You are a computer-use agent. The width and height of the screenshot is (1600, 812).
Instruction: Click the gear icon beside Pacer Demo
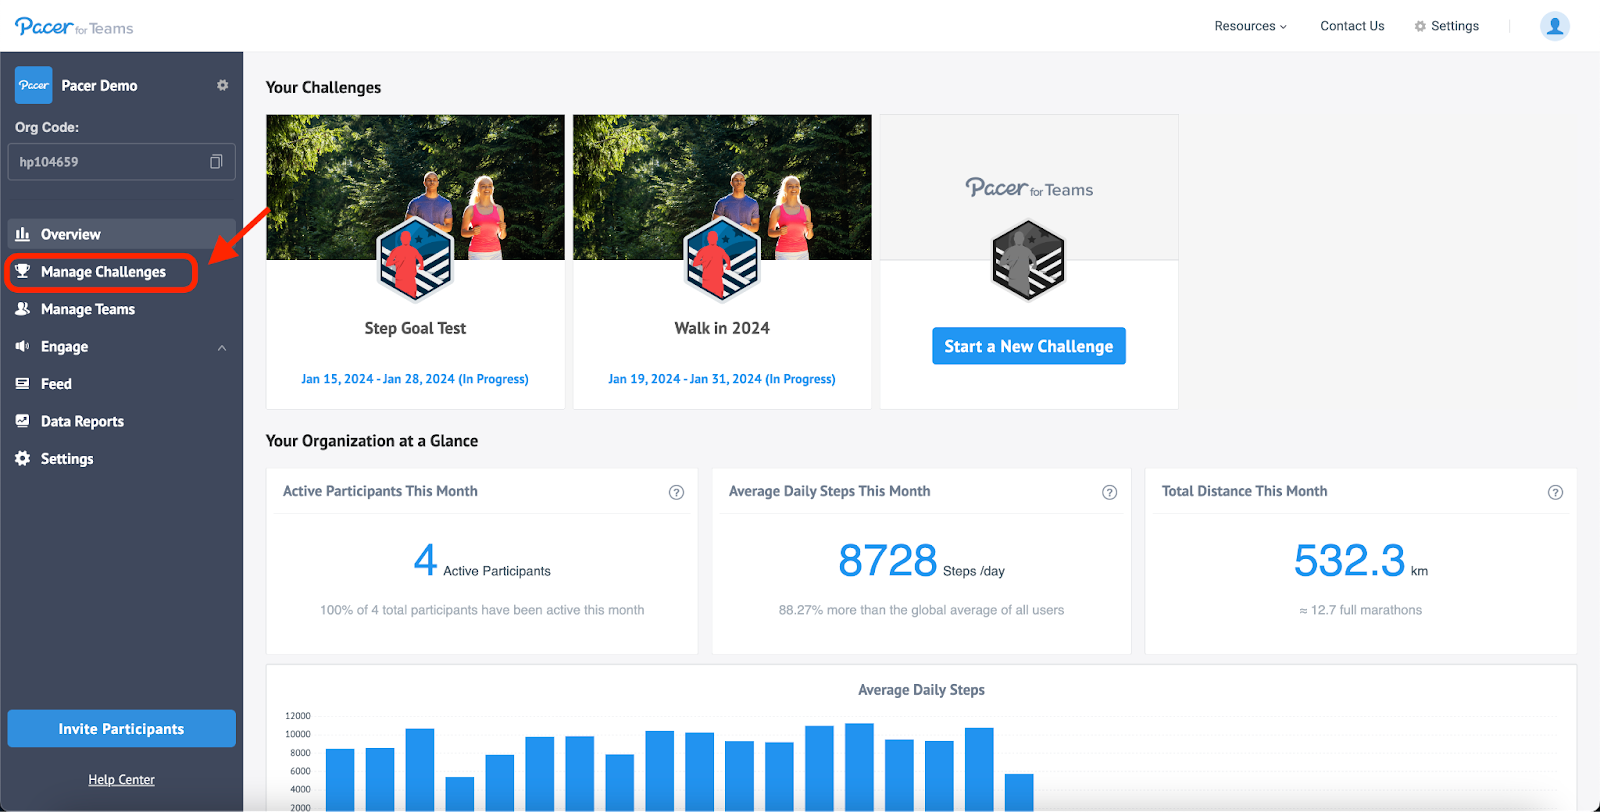coord(222,85)
